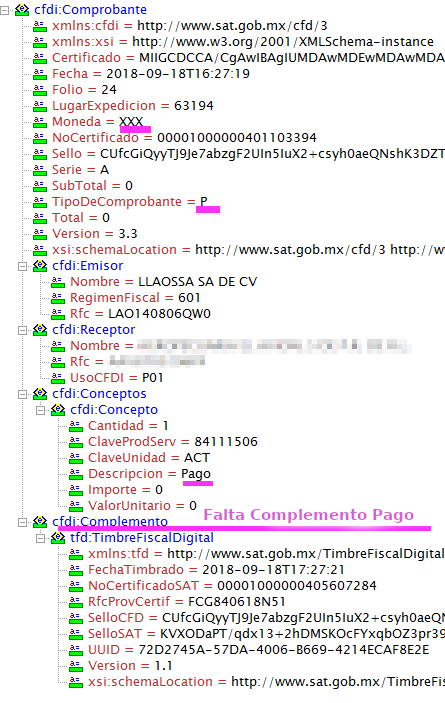This screenshot has width=445, height=703.
Task: Collapse the cfdi:Emisor node
Action: 22,266
